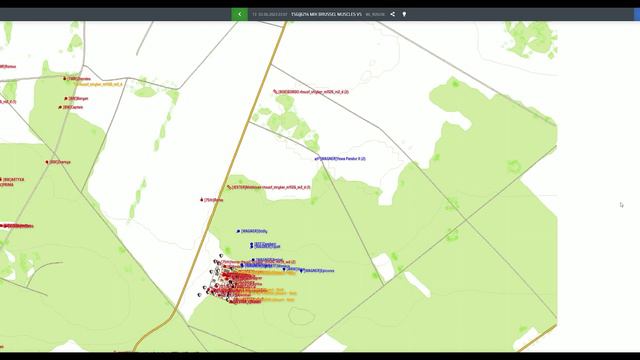Click the red vehicle marker below the 'Hawk Pandur' marker
This screenshot has width=640, height=360.
click(229, 187)
